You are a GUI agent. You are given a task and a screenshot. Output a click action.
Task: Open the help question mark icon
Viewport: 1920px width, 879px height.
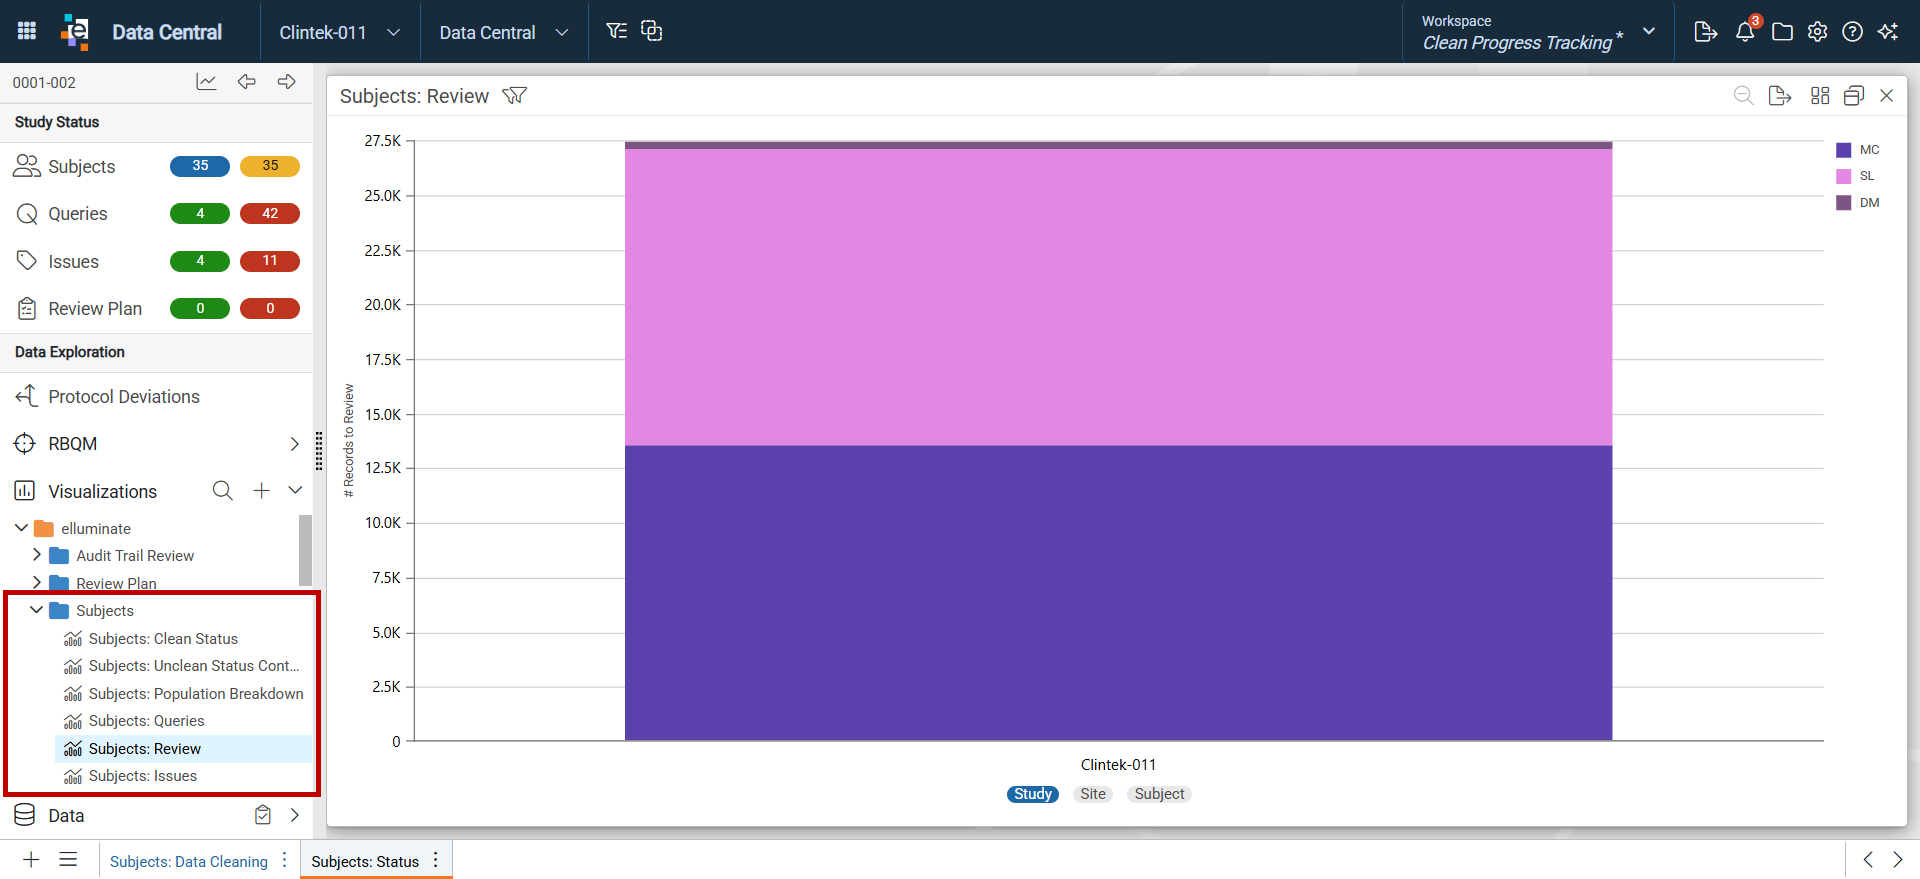point(1852,32)
